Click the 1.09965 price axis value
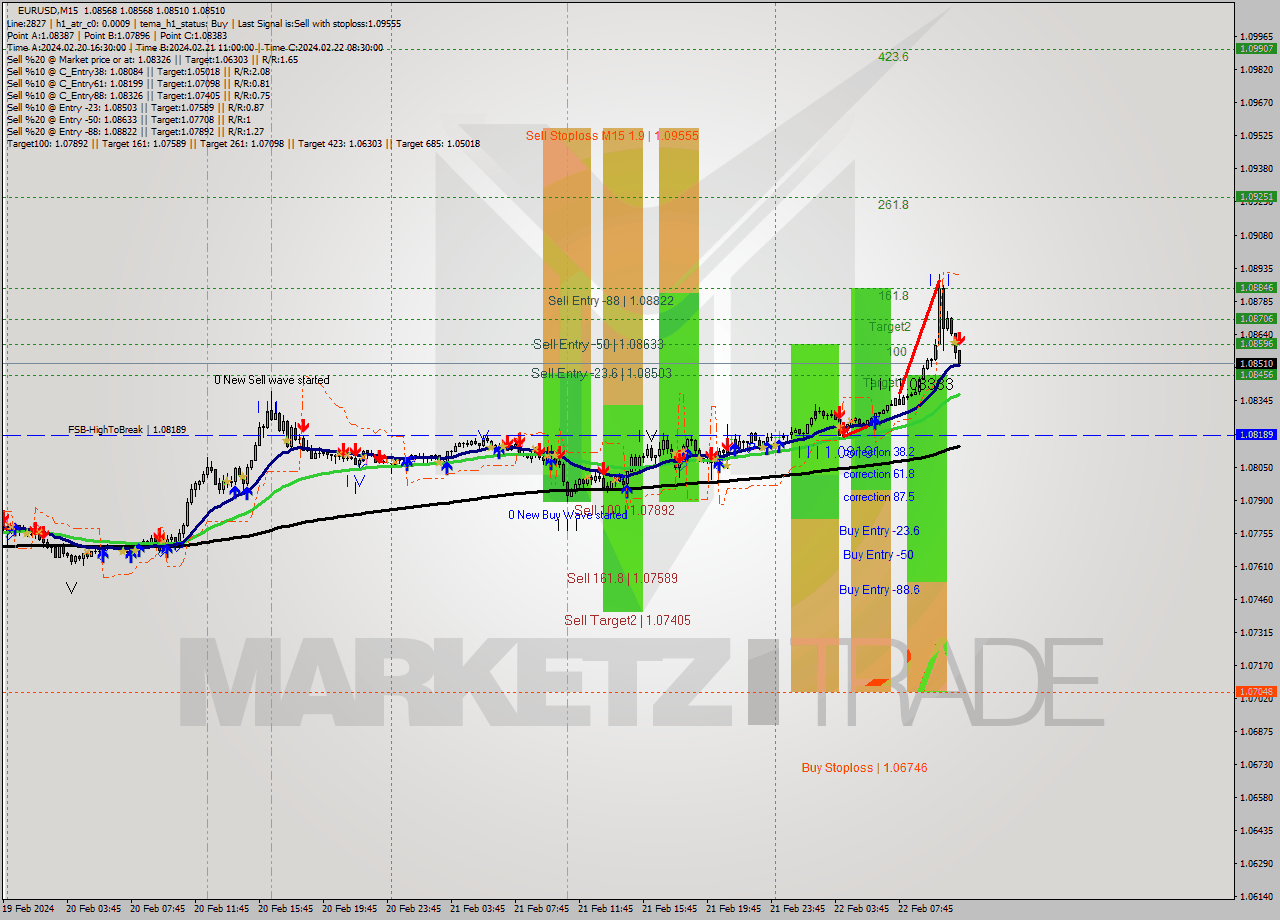 1256,36
